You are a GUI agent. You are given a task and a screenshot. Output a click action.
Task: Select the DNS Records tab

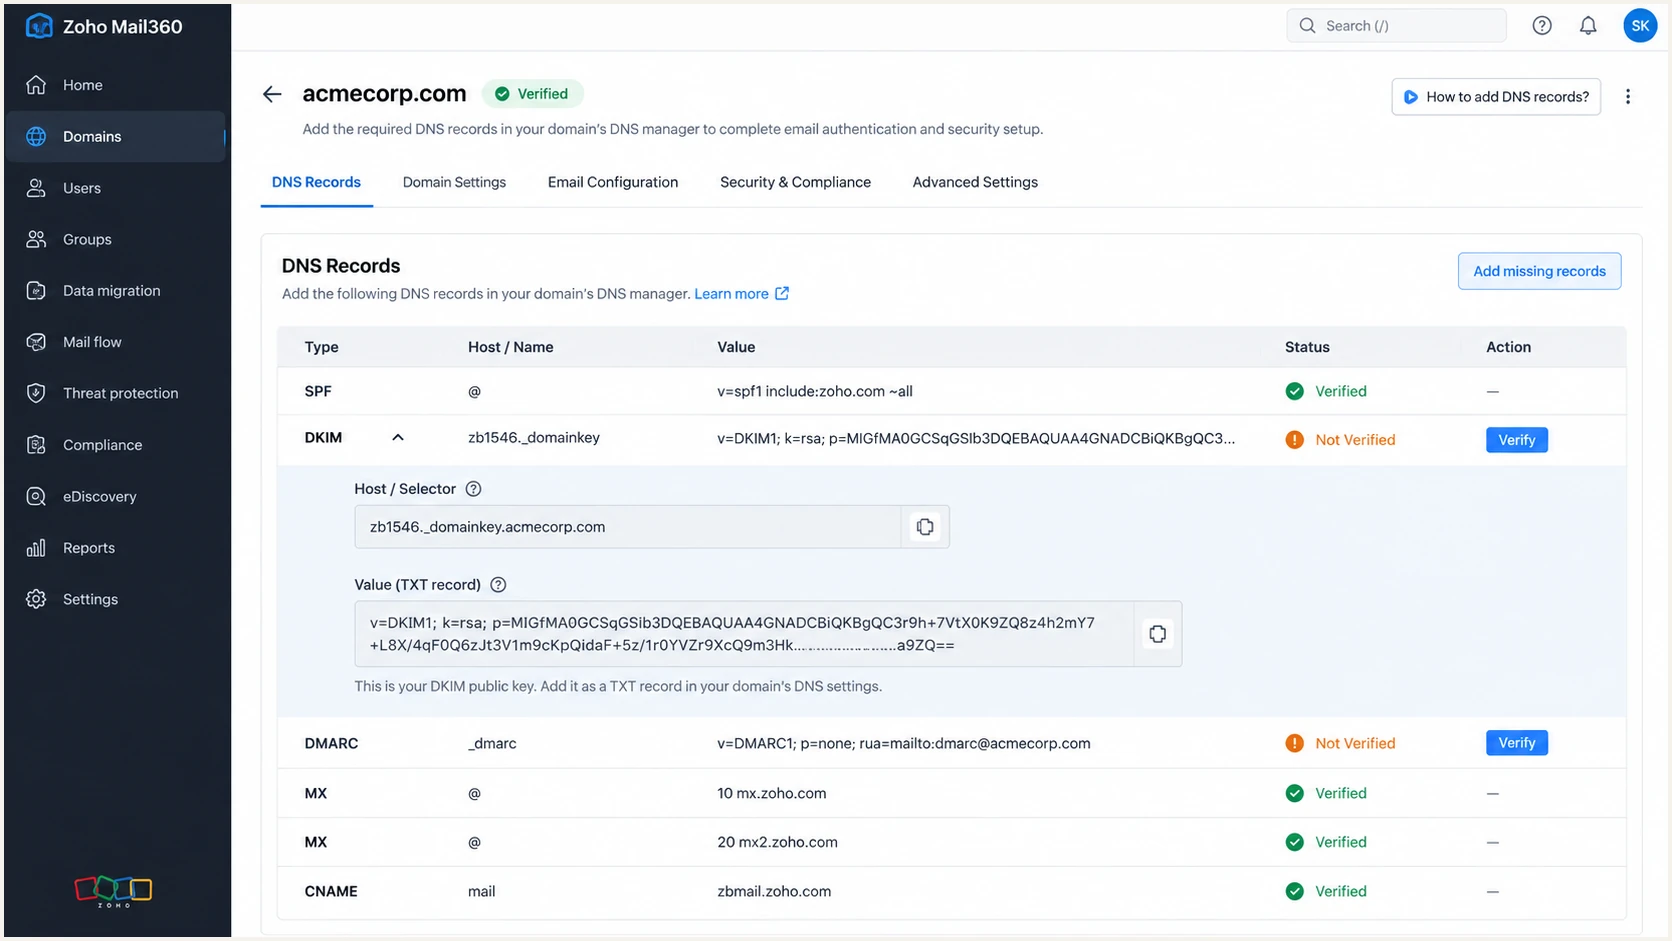(x=316, y=182)
